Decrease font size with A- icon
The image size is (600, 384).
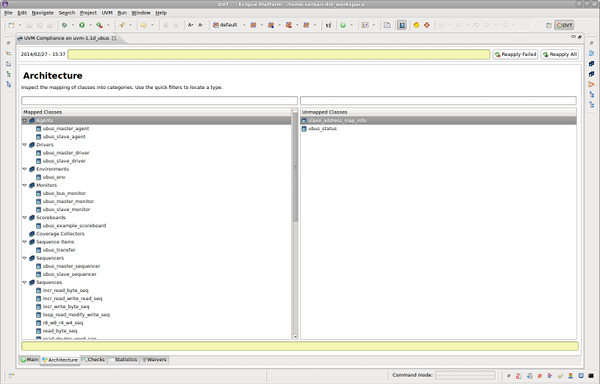pyautogui.click(x=201, y=25)
